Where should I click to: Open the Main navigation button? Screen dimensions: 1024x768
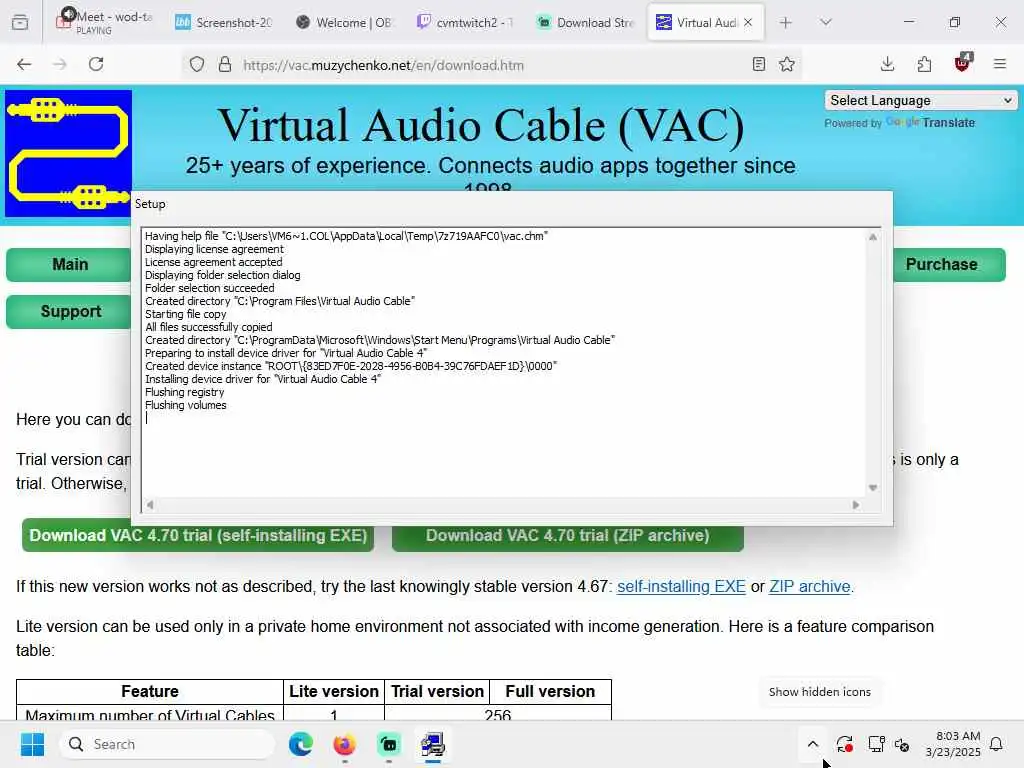pyautogui.click(x=69, y=264)
